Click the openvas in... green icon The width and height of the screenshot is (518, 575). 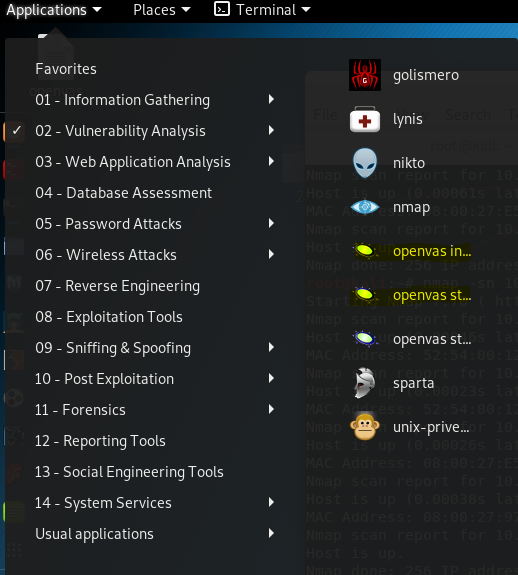pos(364,251)
